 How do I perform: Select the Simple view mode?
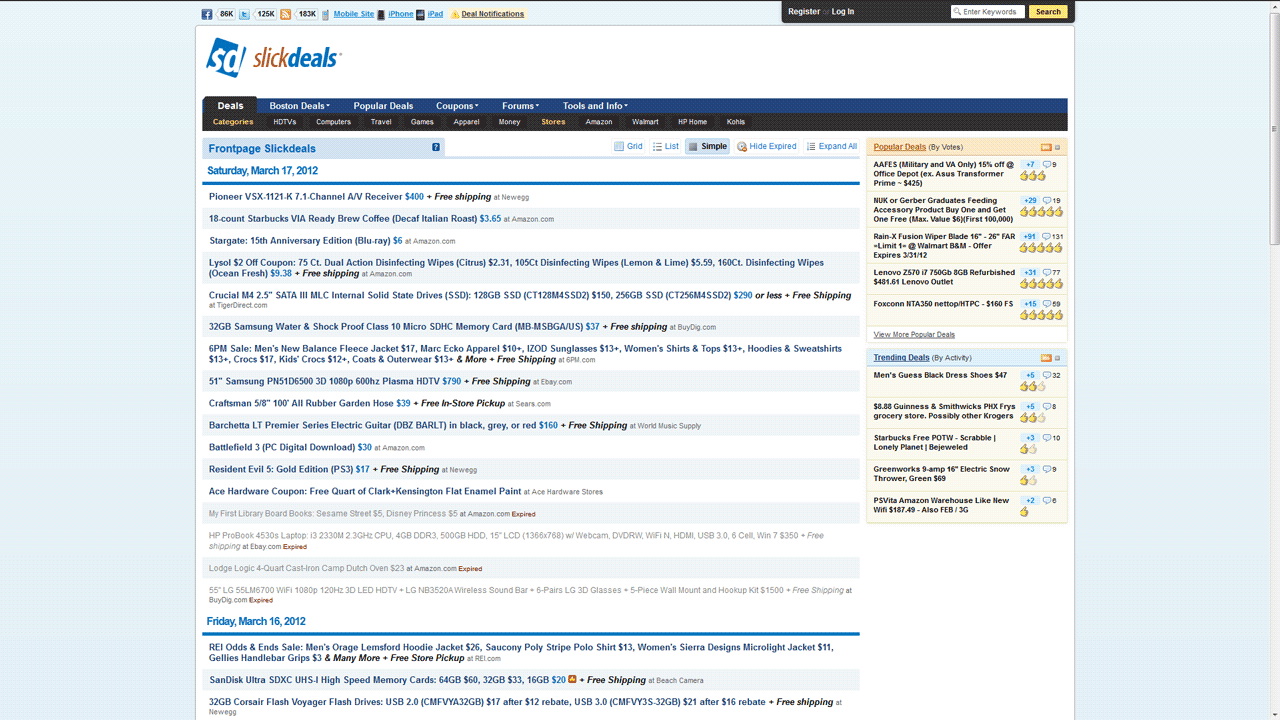point(707,146)
